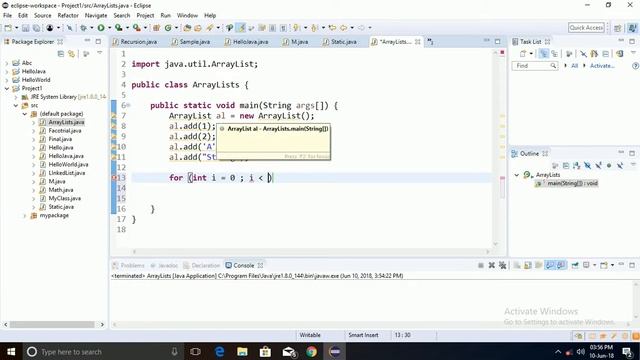Viewport: 640px width, 360px height.
Task: Click the search magnifier in Task List Find
Action: [x=553, y=66]
